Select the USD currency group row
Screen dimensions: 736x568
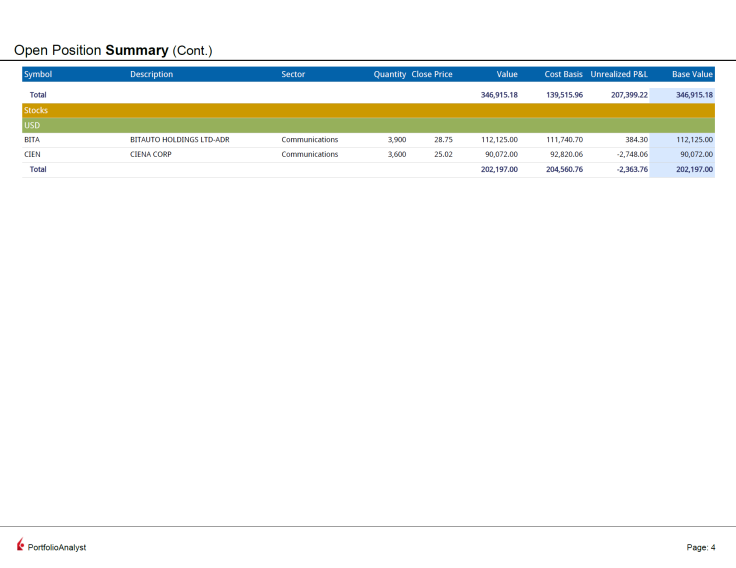point(368,125)
